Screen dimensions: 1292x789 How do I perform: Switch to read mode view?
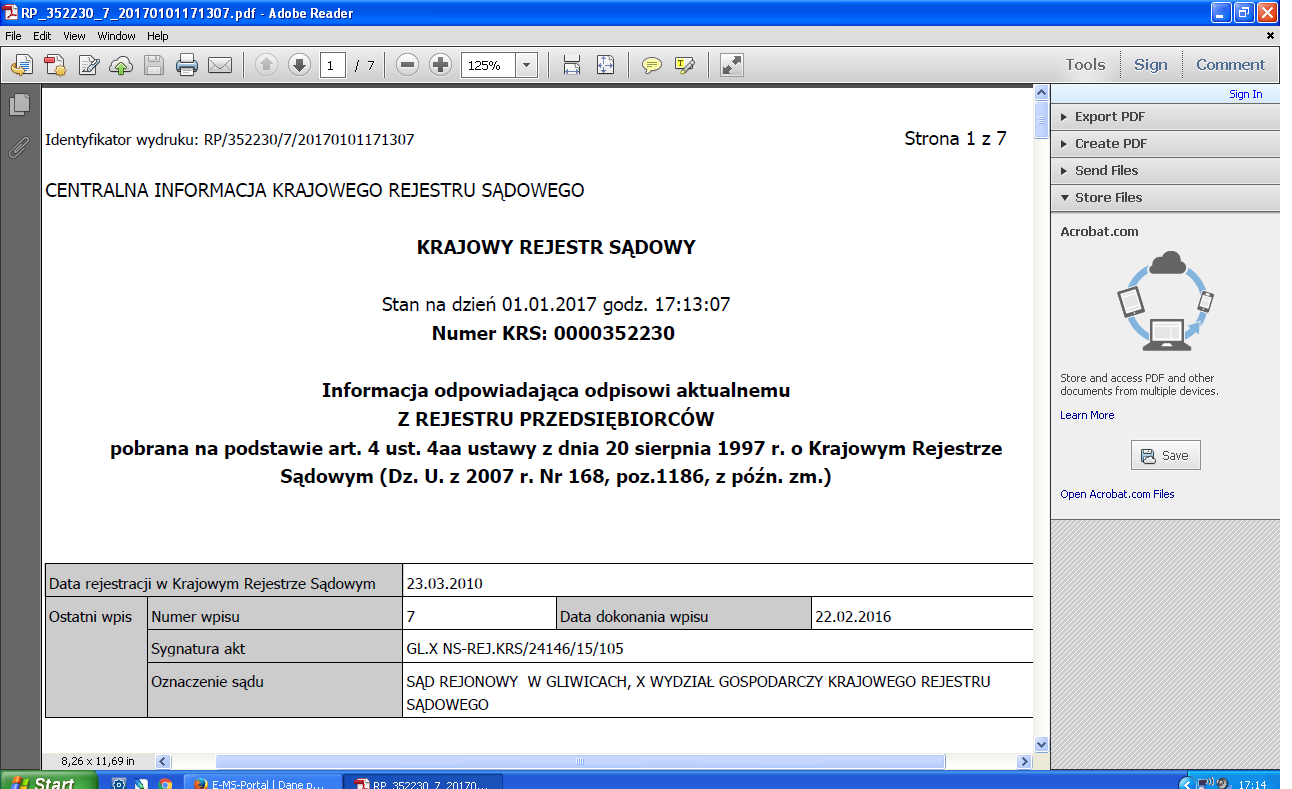click(x=732, y=66)
